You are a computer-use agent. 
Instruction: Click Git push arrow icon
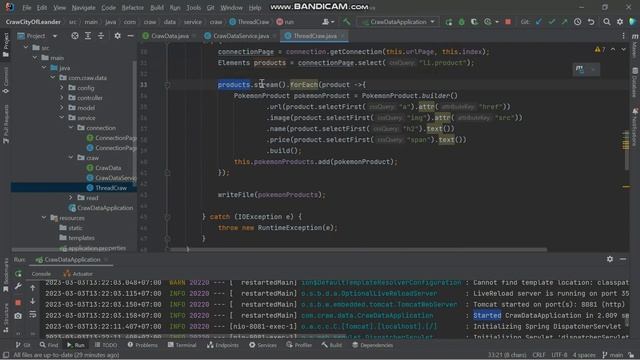pos(564,22)
